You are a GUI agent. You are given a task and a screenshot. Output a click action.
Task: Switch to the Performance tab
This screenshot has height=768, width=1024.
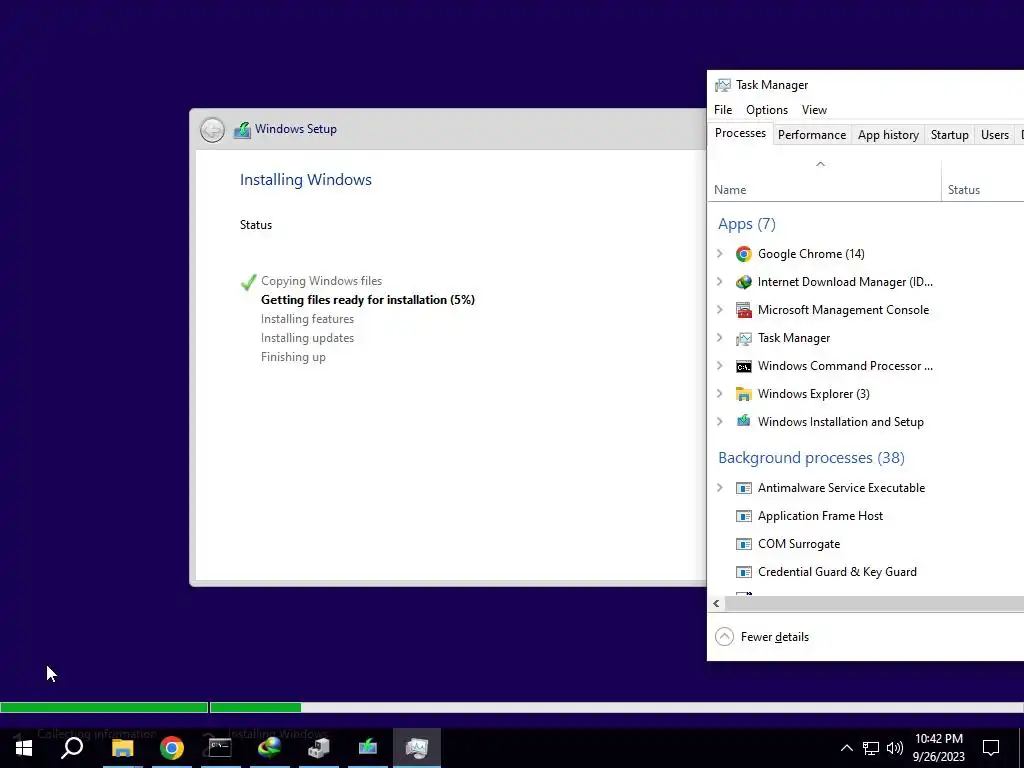coord(812,135)
